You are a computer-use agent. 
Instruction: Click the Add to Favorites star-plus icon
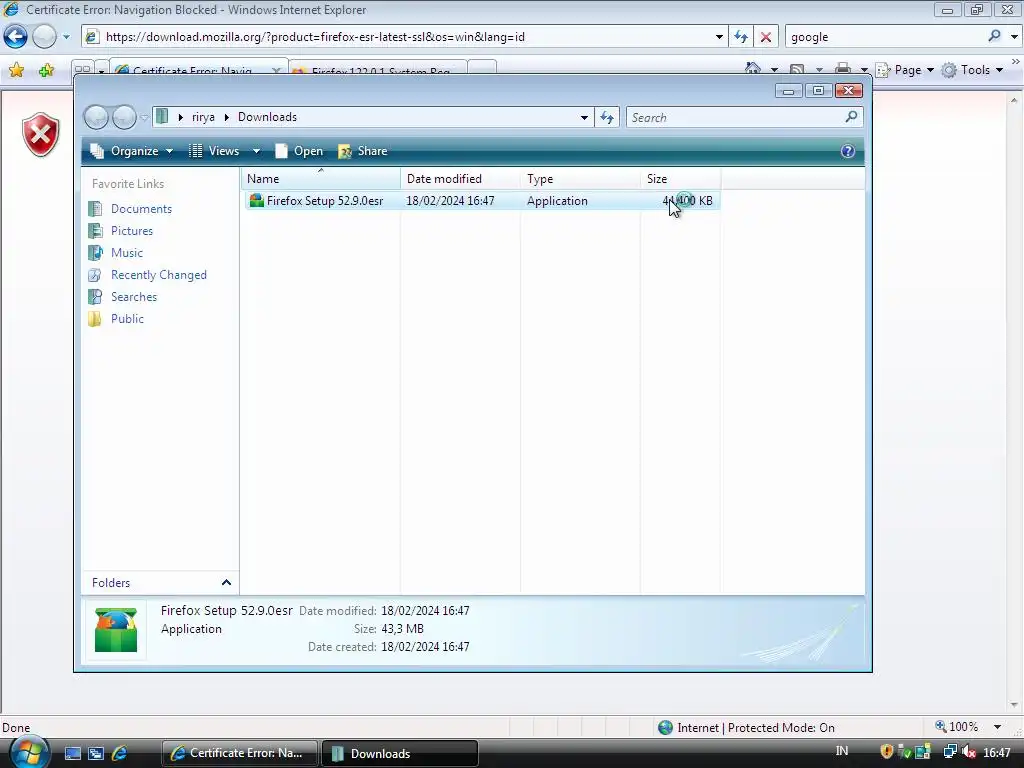pos(46,70)
